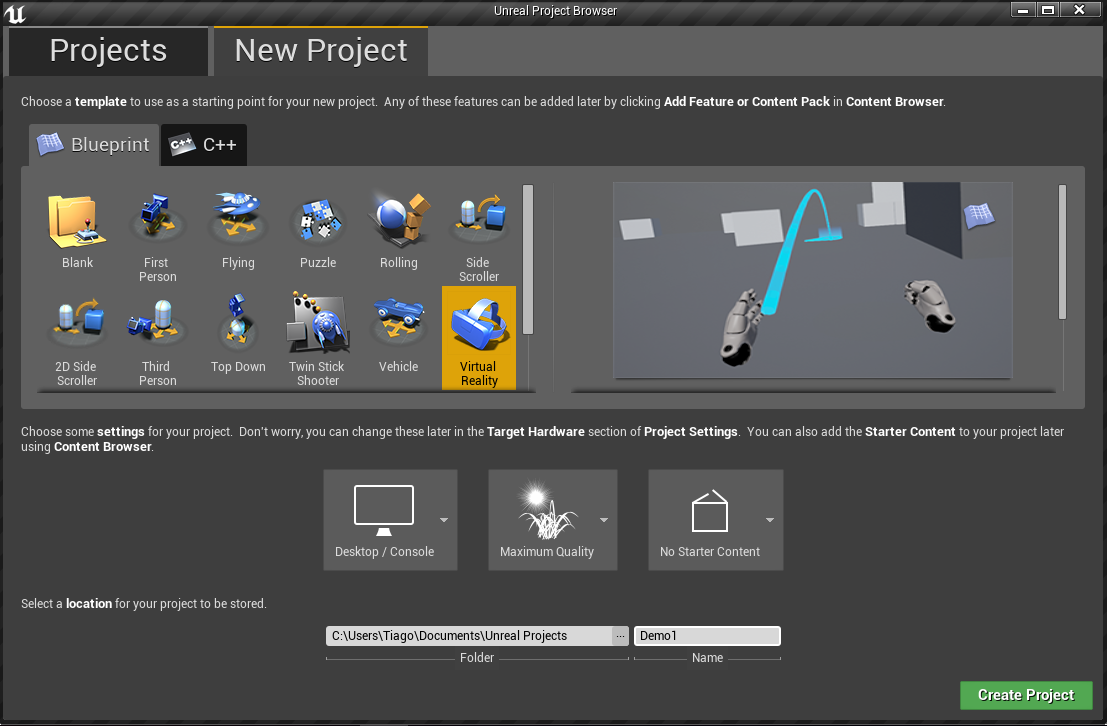The height and width of the screenshot is (726, 1107).
Task: Choose the First Person template
Action: click(157, 237)
